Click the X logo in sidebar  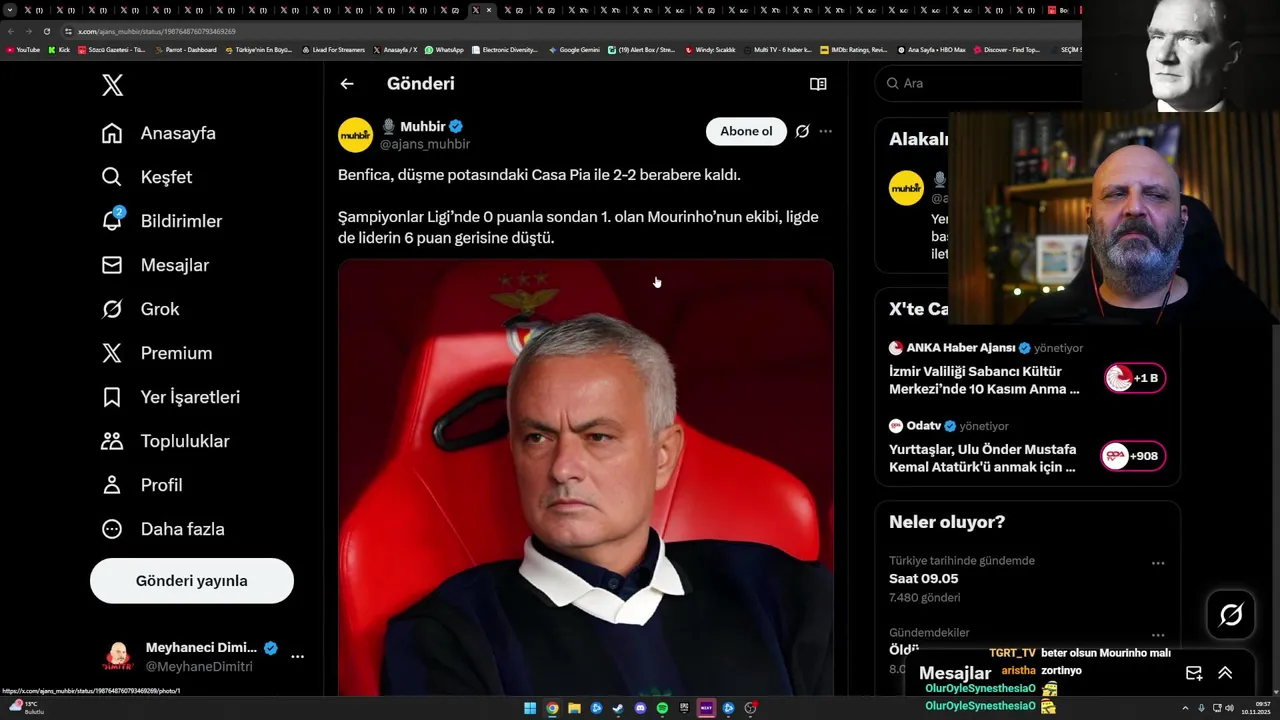coord(113,85)
